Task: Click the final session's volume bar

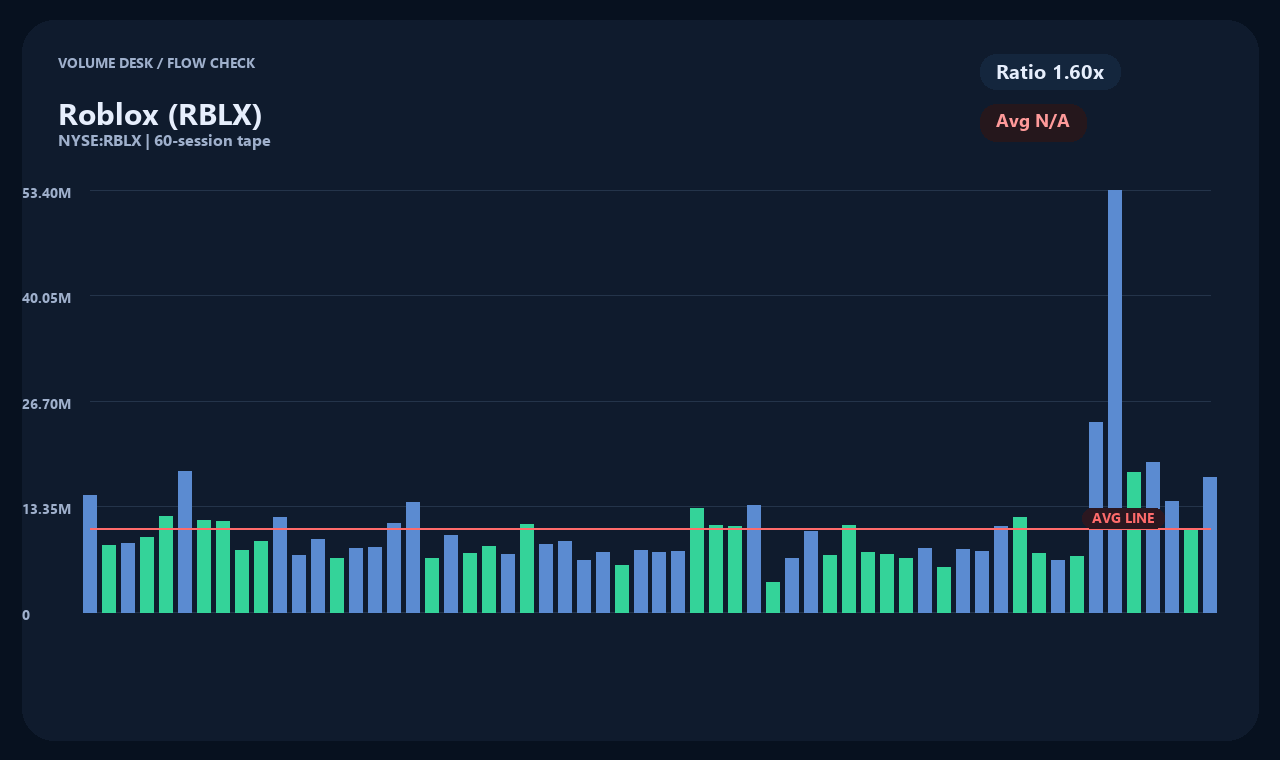Action: (x=1210, y=545)
